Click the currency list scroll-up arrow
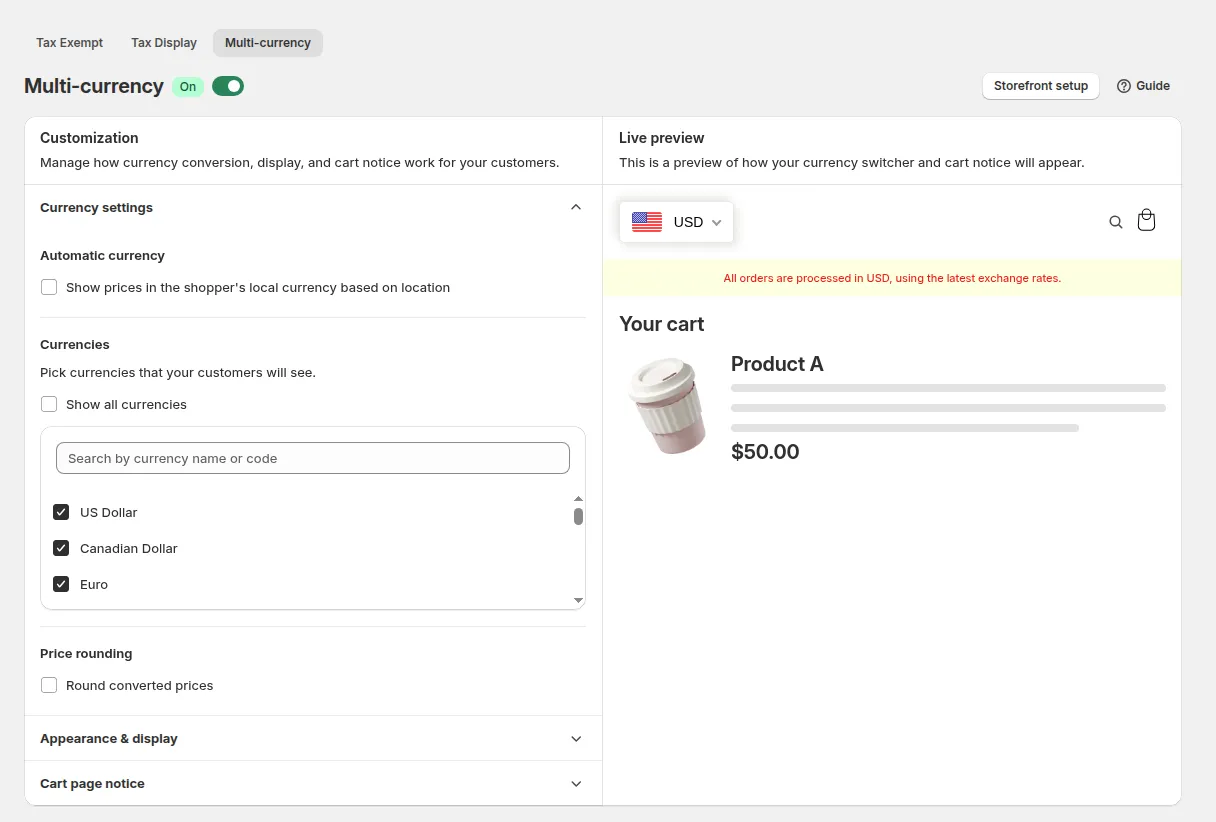The image size is (1216, 822). [578, 498]
